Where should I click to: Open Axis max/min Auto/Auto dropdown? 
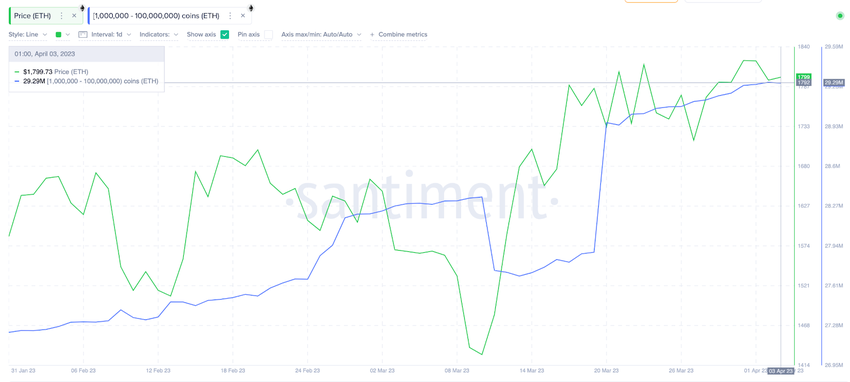[x=321, y=34]
